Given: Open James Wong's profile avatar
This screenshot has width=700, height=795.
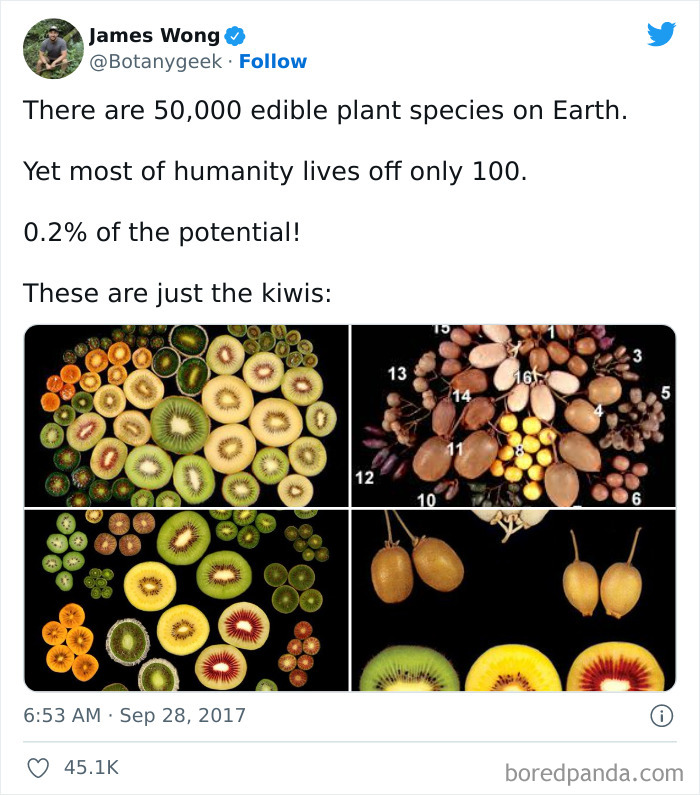Looking at the screenshot, I should (x=52, y=48).
